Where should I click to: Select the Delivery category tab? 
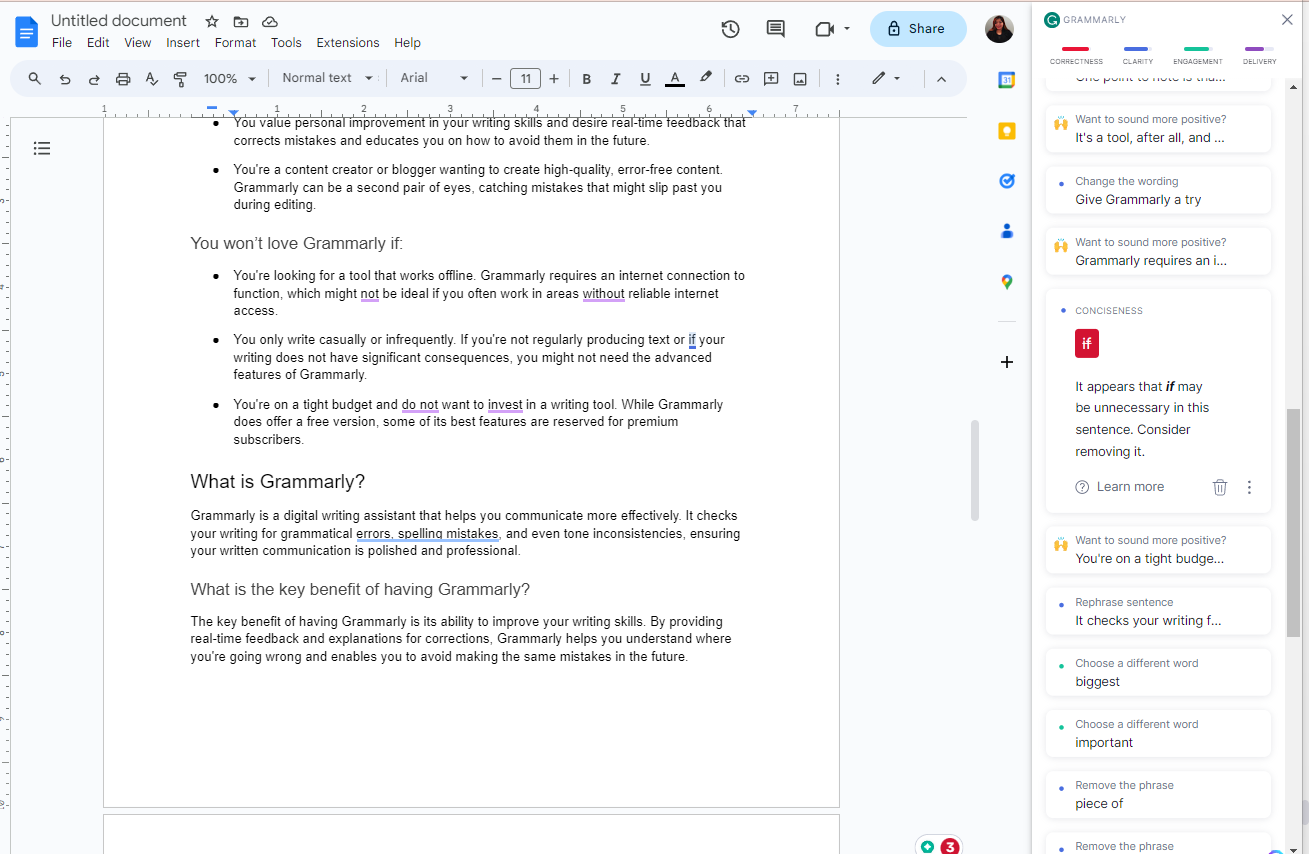tap(1260, 55)
